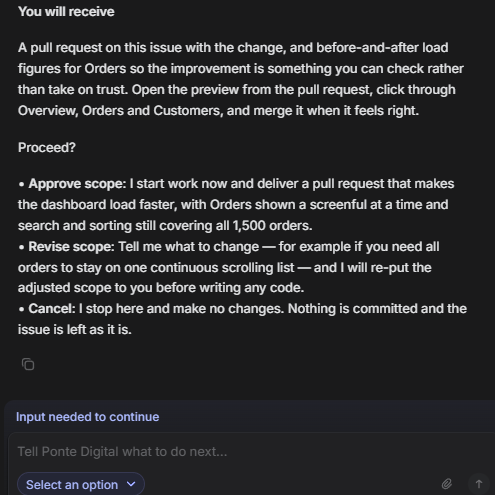Click the Proceed? question text
The height and width of the screenshot is (495, 495).
point(47,148)
